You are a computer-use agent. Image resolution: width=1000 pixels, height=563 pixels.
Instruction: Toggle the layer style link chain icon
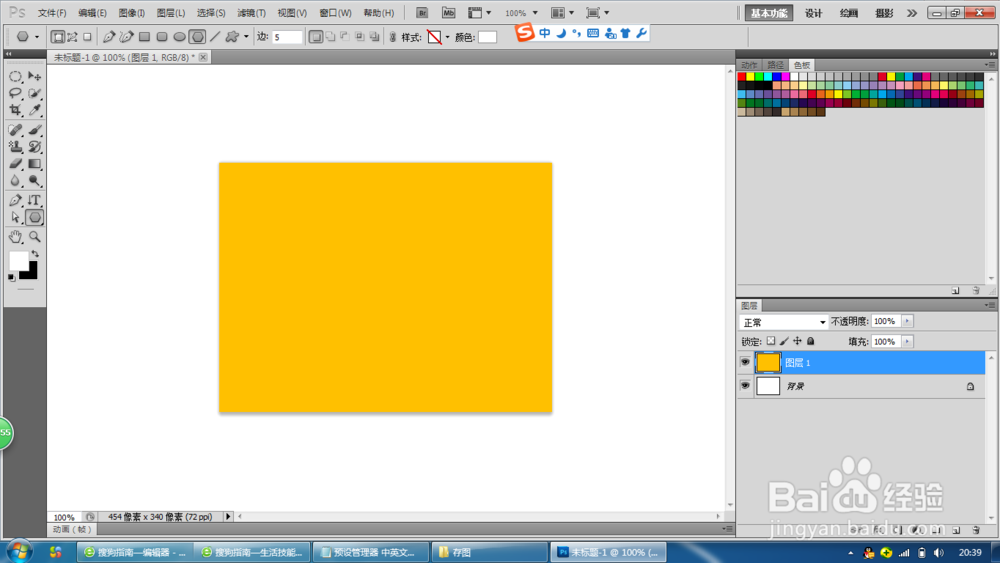click(x=393, y=37)
